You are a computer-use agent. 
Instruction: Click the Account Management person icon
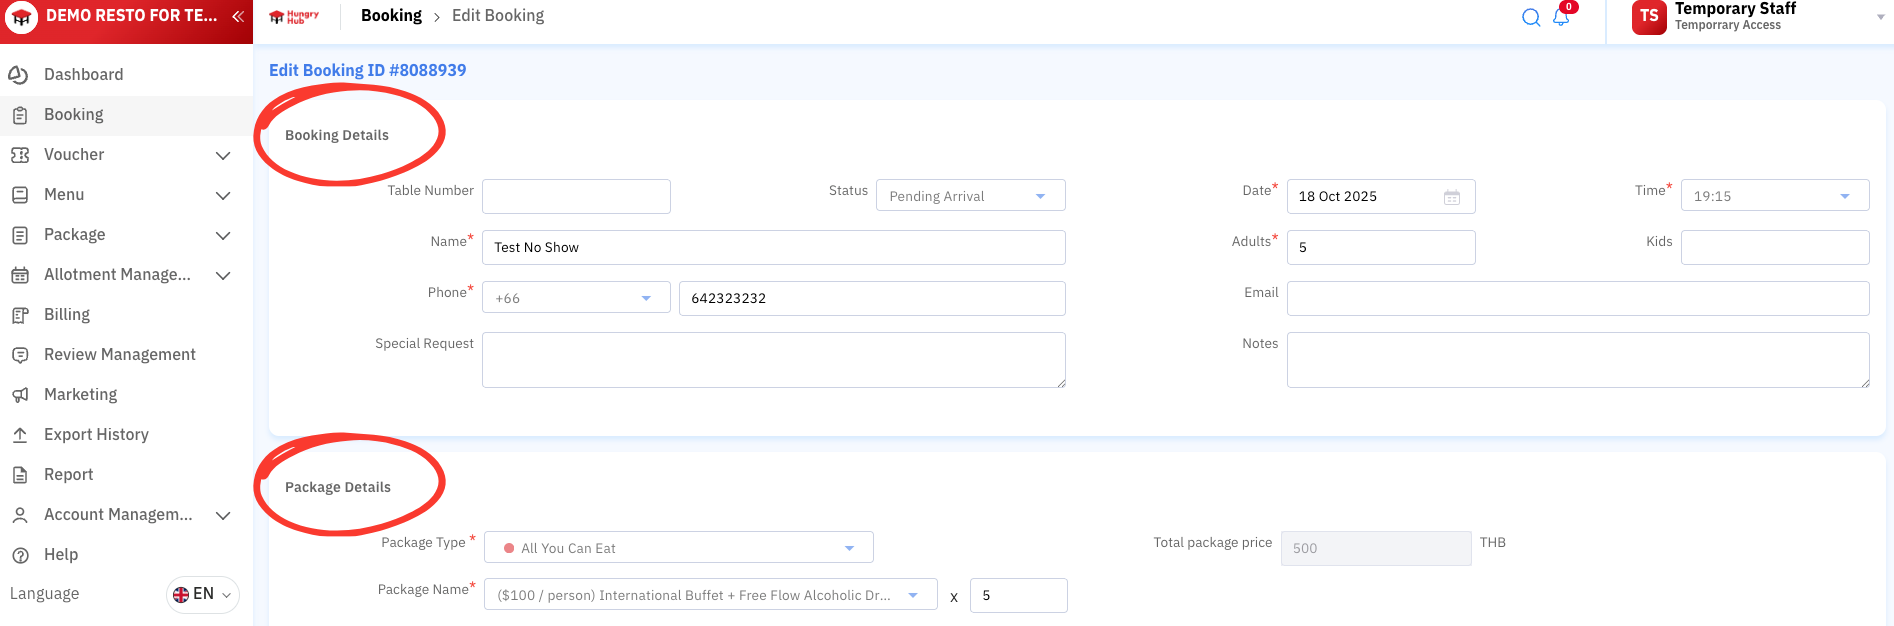click(x=19, y=515)
